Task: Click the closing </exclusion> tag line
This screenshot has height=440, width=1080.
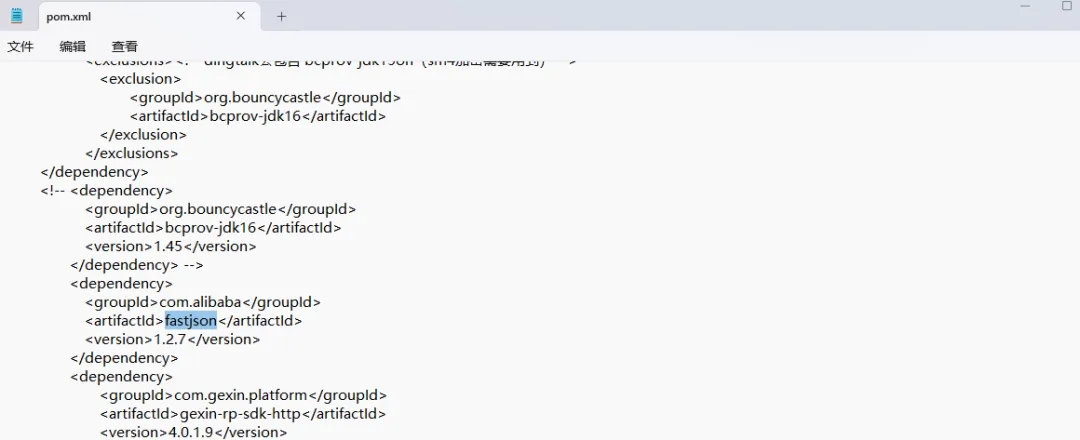Action: (x=143, y=134)
